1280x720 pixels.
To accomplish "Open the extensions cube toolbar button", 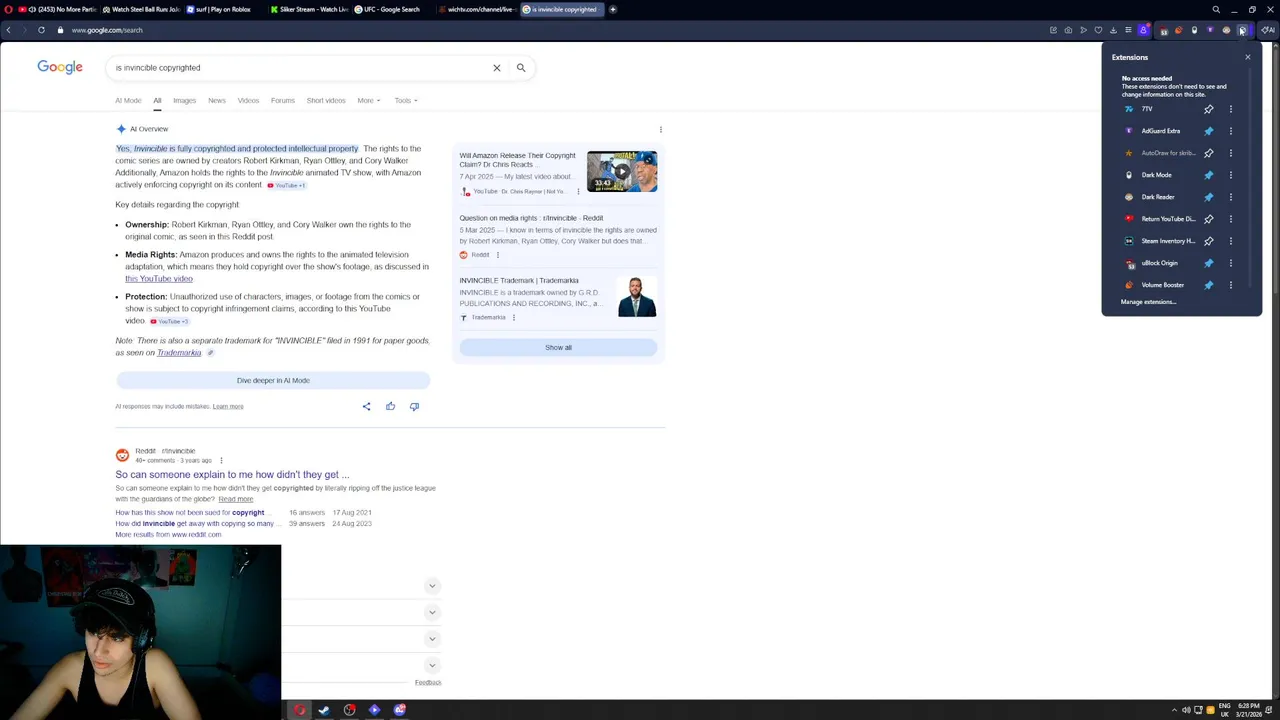I will tap(1242, 30).
